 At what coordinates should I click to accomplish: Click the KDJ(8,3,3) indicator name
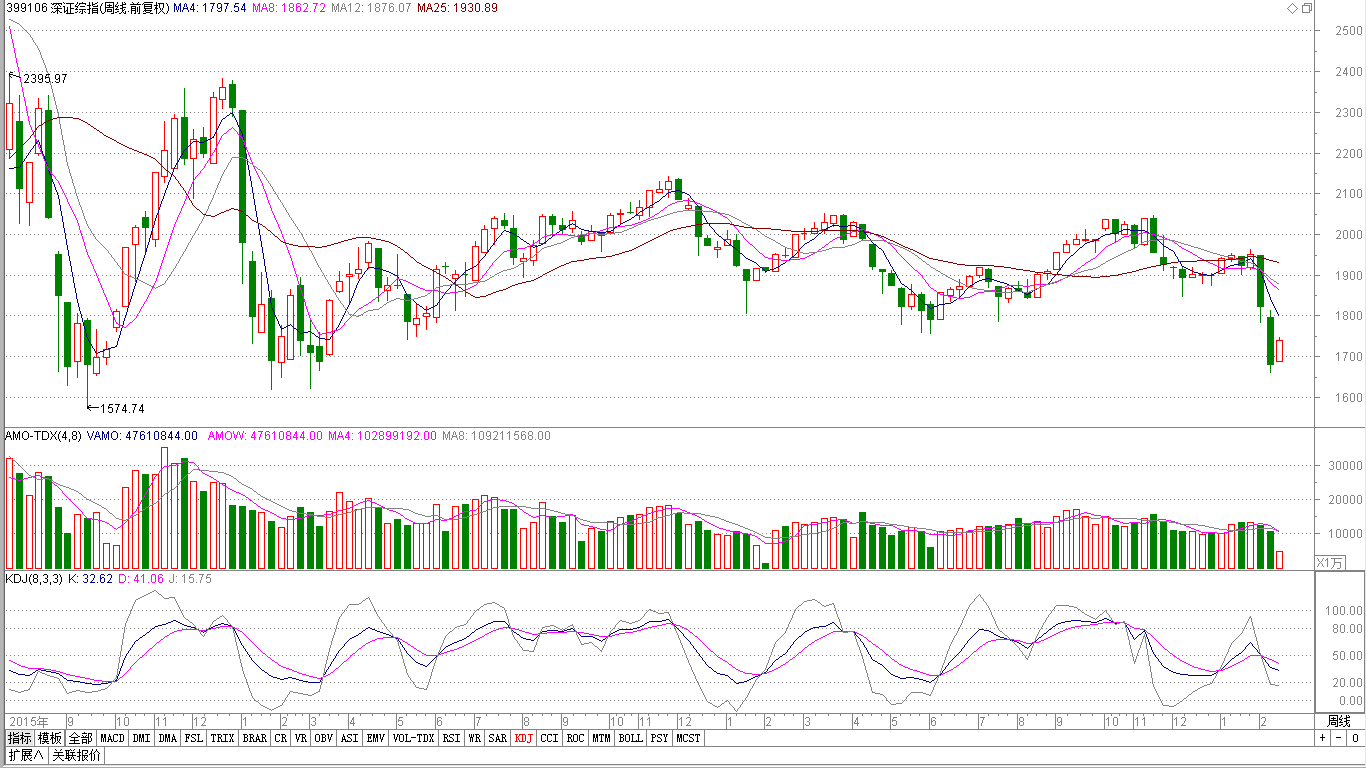pyautogui.click(x=34, y=579)
